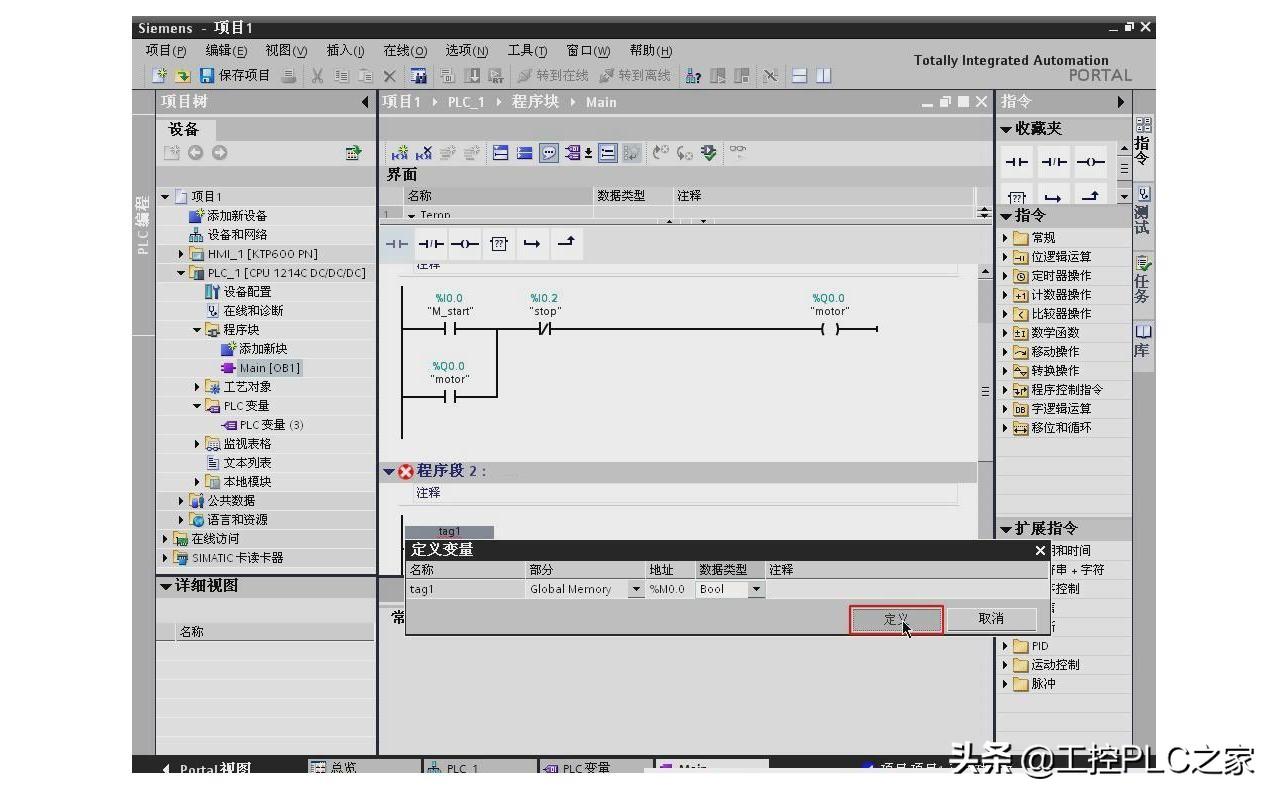Open the 插入 (Insert) menu
Screen dimensions: 1280x800
click(x=346, y=51)
